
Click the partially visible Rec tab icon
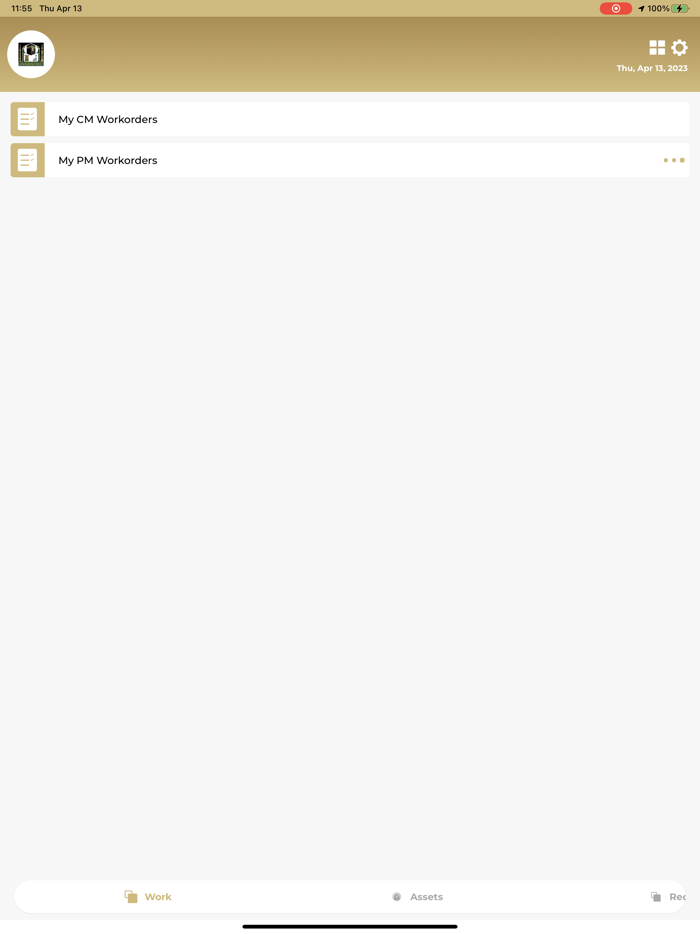[656, 896]
